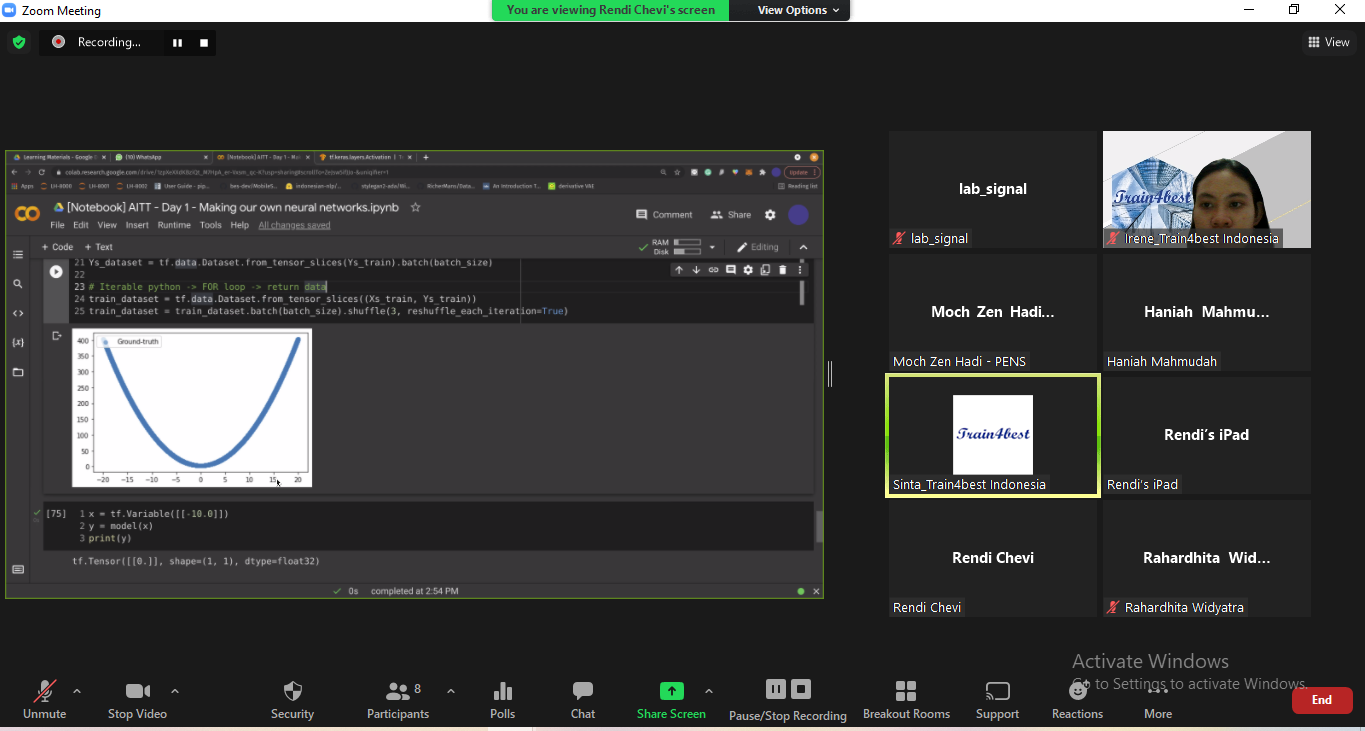
Task: Switch layout with the View button
Action: (1329, 42)
